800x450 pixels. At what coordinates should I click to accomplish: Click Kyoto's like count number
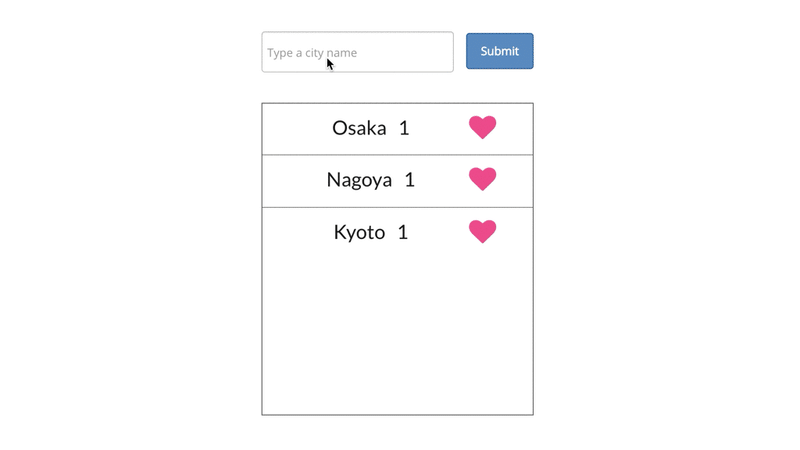(403, 233)
